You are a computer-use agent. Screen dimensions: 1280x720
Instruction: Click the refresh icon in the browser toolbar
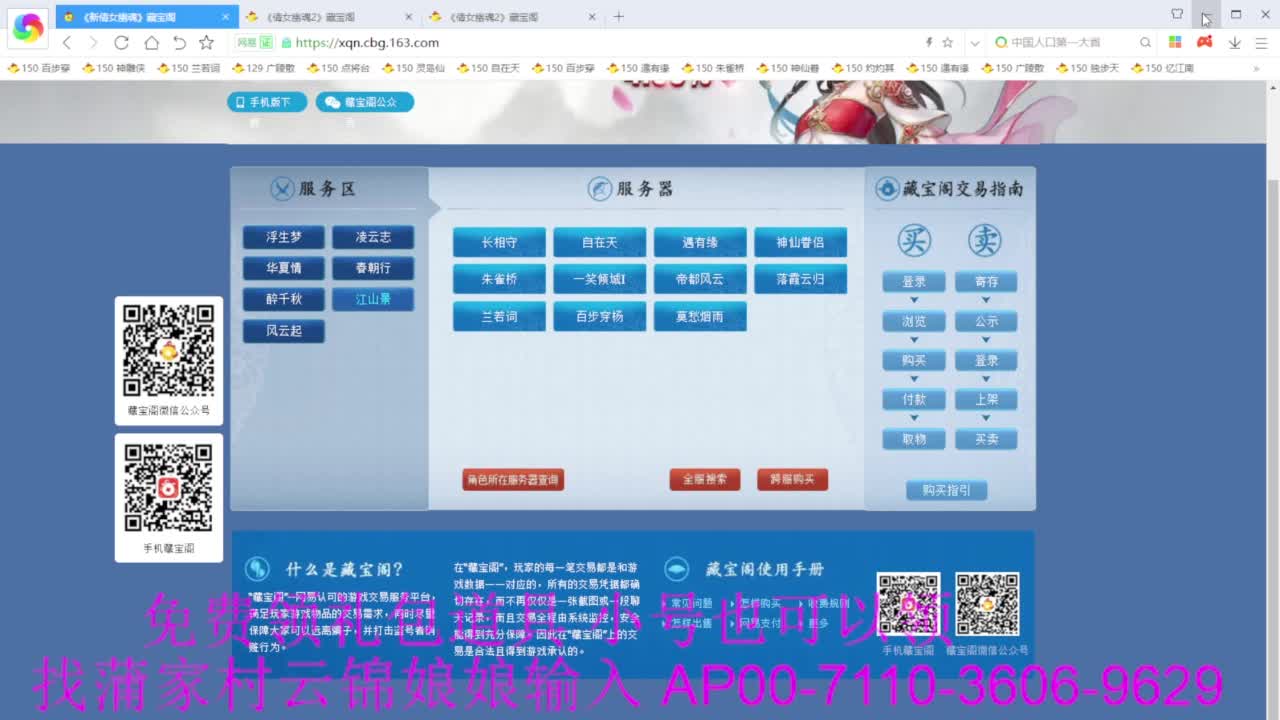(122, 44)
